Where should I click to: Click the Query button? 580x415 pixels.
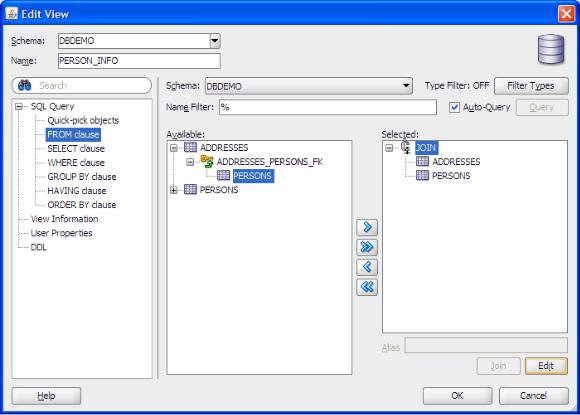click(x=542, y=107)
